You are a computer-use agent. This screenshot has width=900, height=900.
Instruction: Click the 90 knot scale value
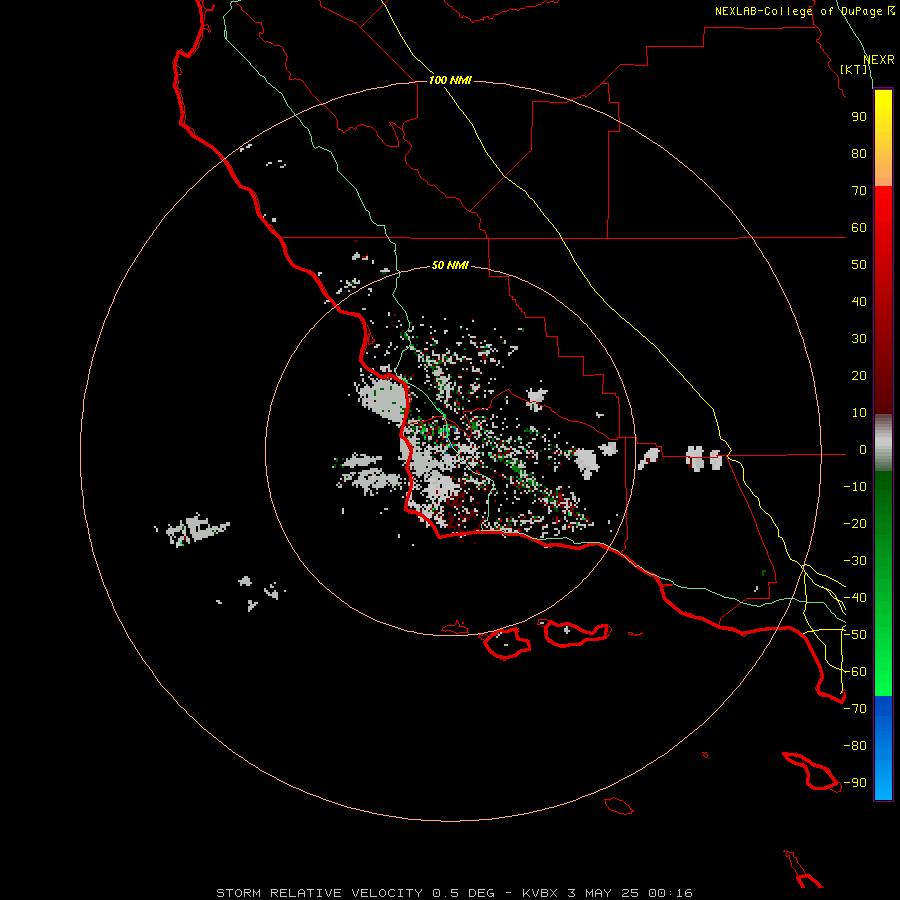pyautogui.click(x=859, y=117)
